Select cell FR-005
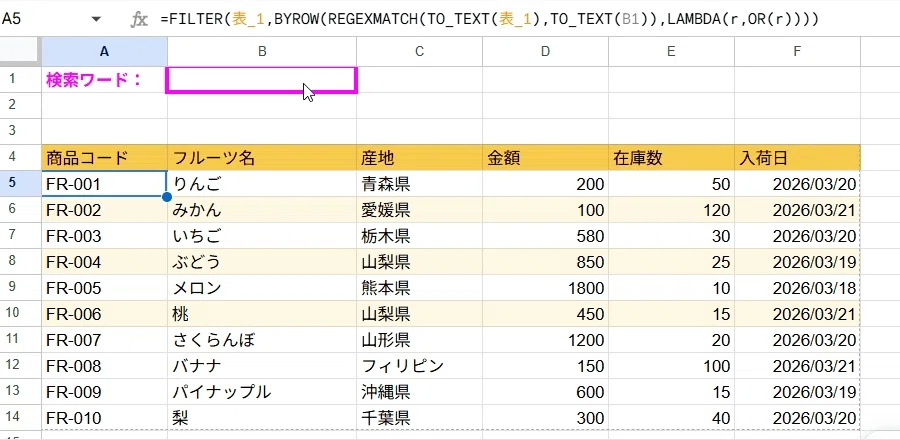The image size is (900, 440). click(x=104, y=287)
